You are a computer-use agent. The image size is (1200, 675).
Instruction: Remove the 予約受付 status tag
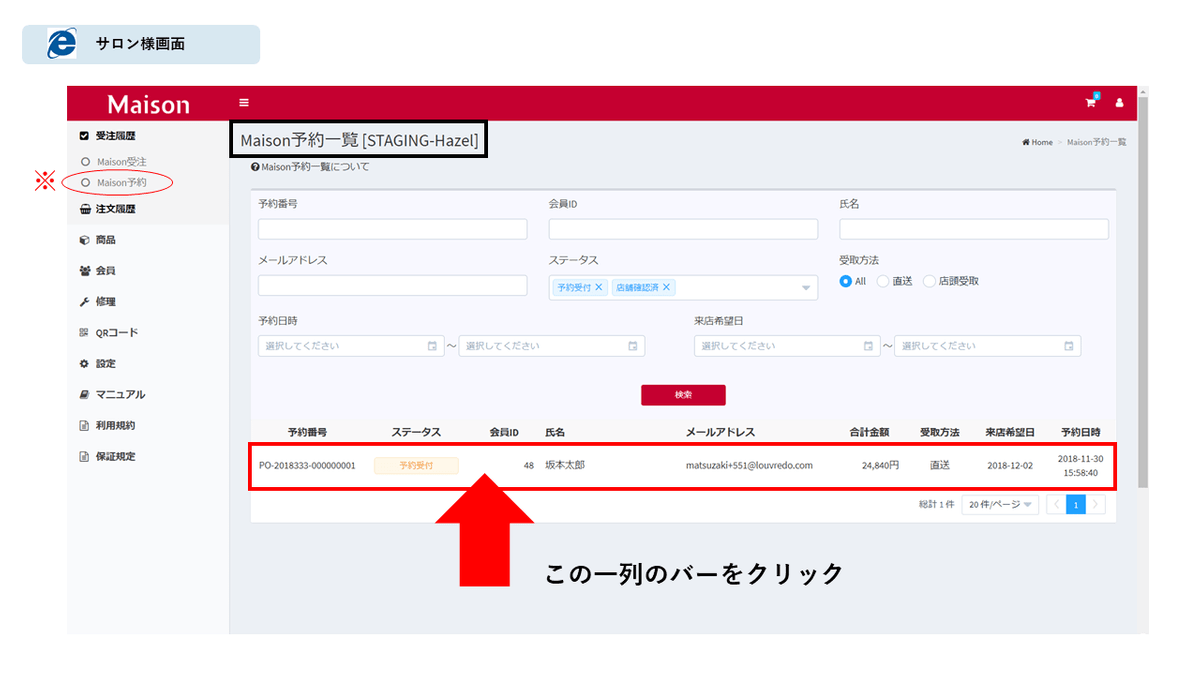click(599, 287)
